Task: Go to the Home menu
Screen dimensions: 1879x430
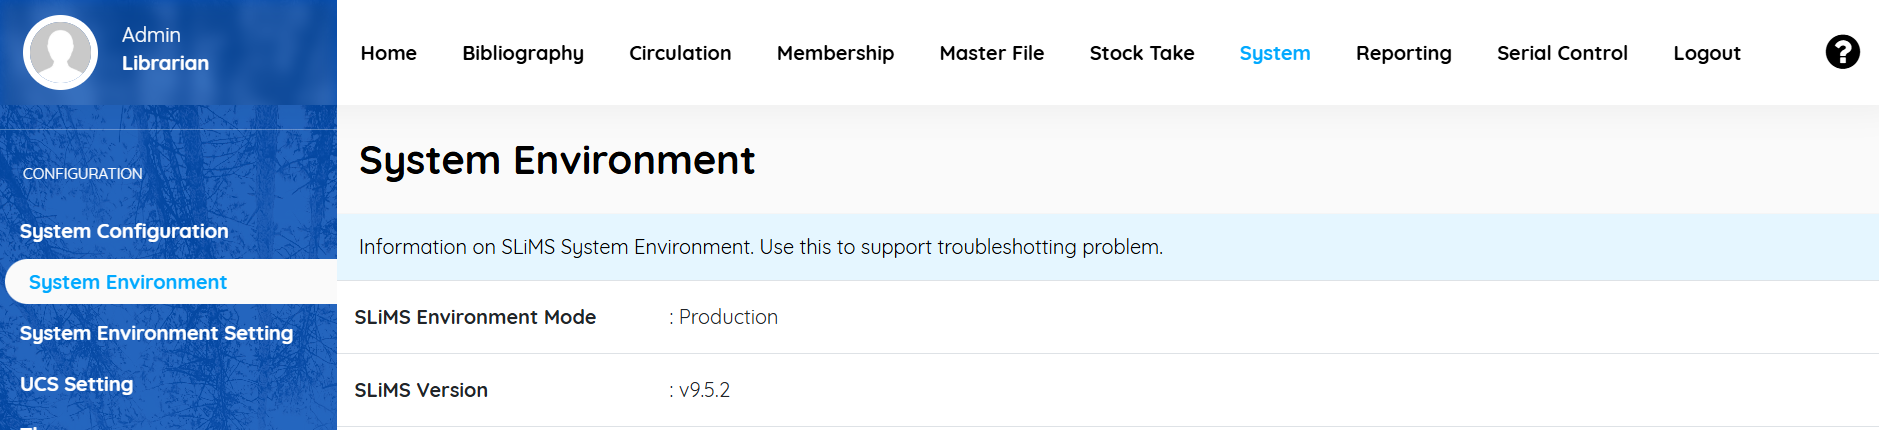Action: click(389, 53)
